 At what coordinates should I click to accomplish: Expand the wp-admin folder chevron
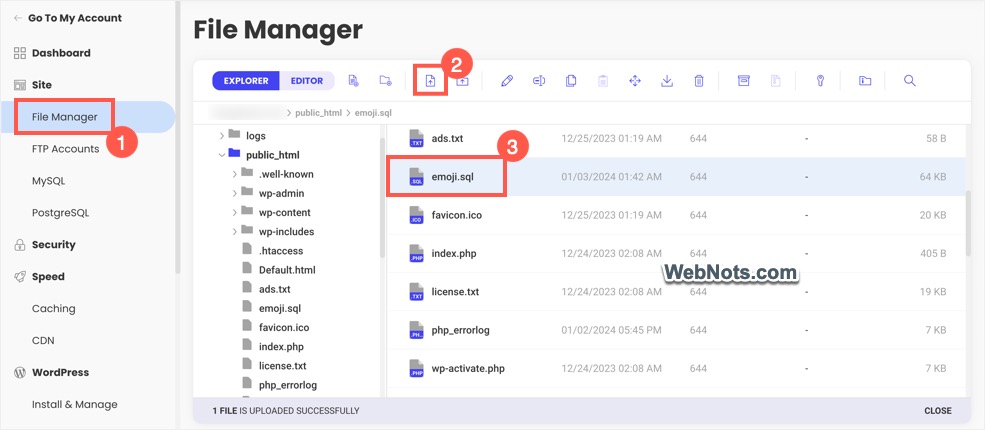coord(234,193)
